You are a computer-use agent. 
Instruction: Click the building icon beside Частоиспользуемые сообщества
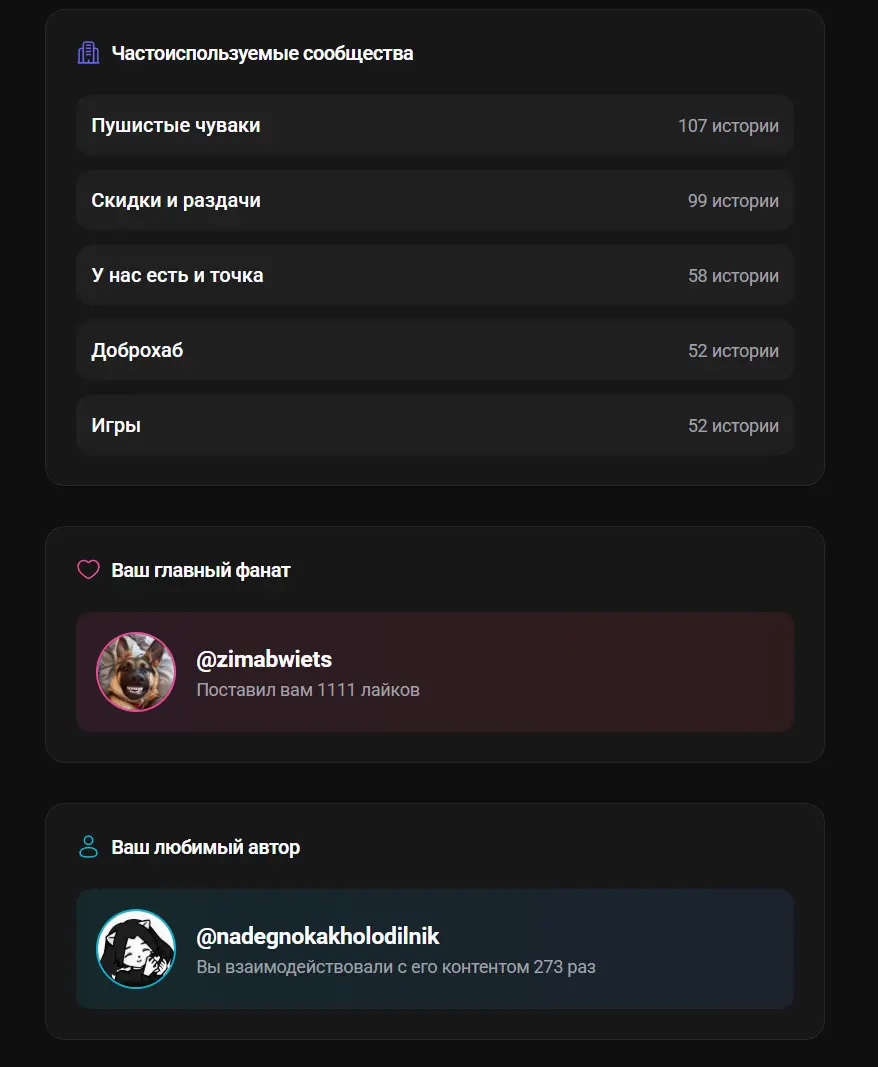tap(89, 53)
